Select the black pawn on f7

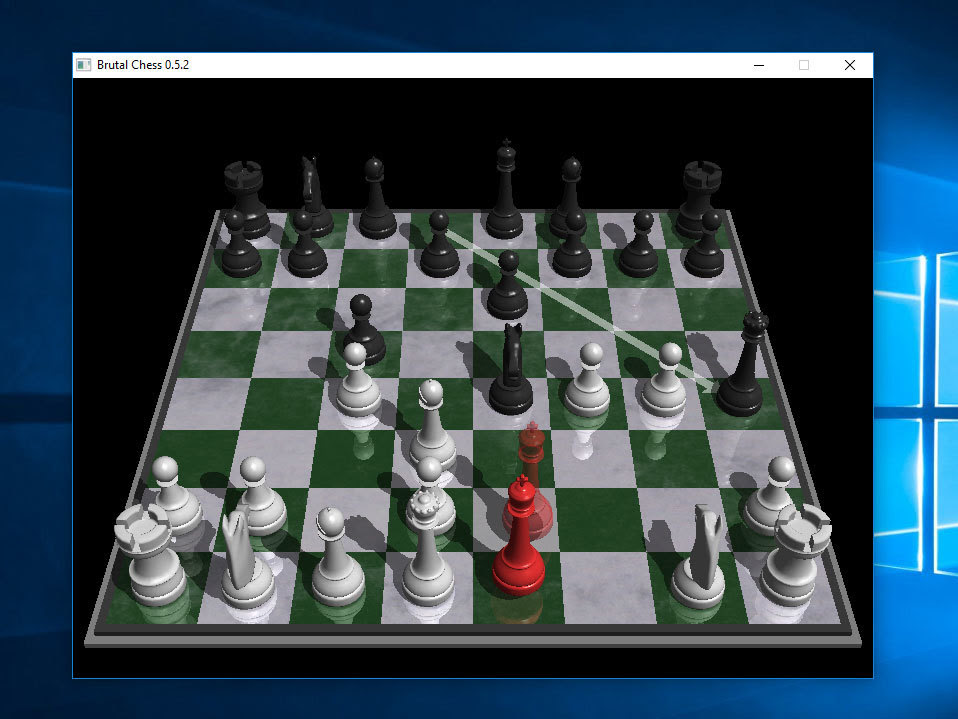[x=572, y=244]
